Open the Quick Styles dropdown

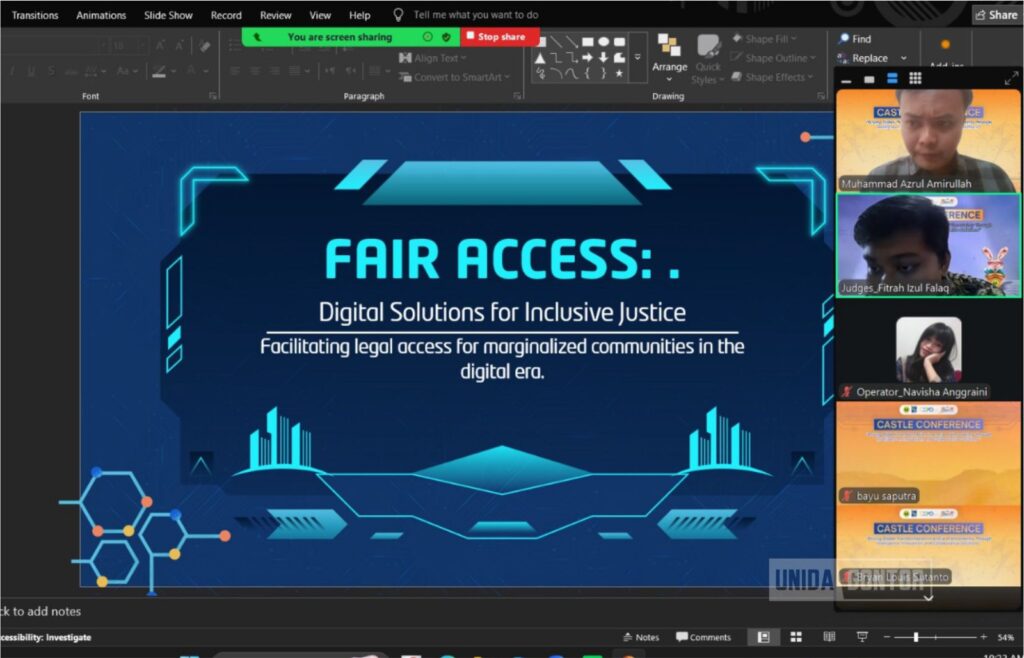click(708, 60)
